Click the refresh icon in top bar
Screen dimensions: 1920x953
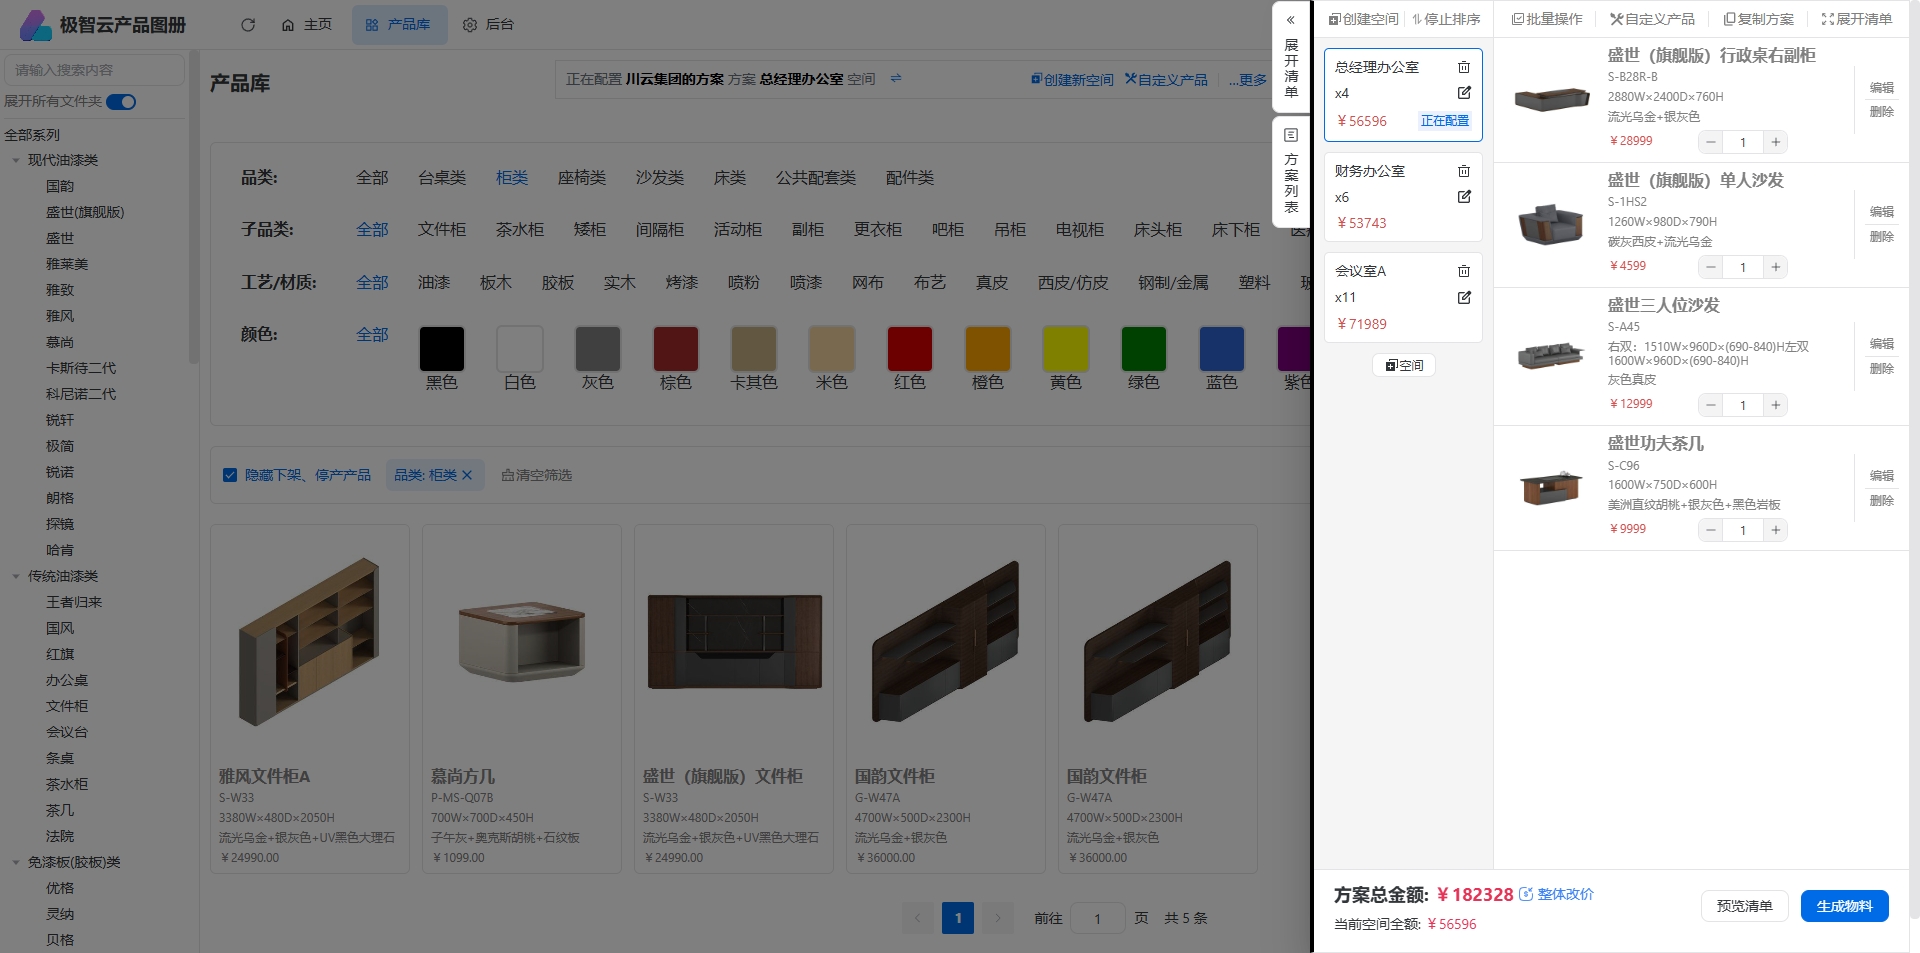[248, 25]
